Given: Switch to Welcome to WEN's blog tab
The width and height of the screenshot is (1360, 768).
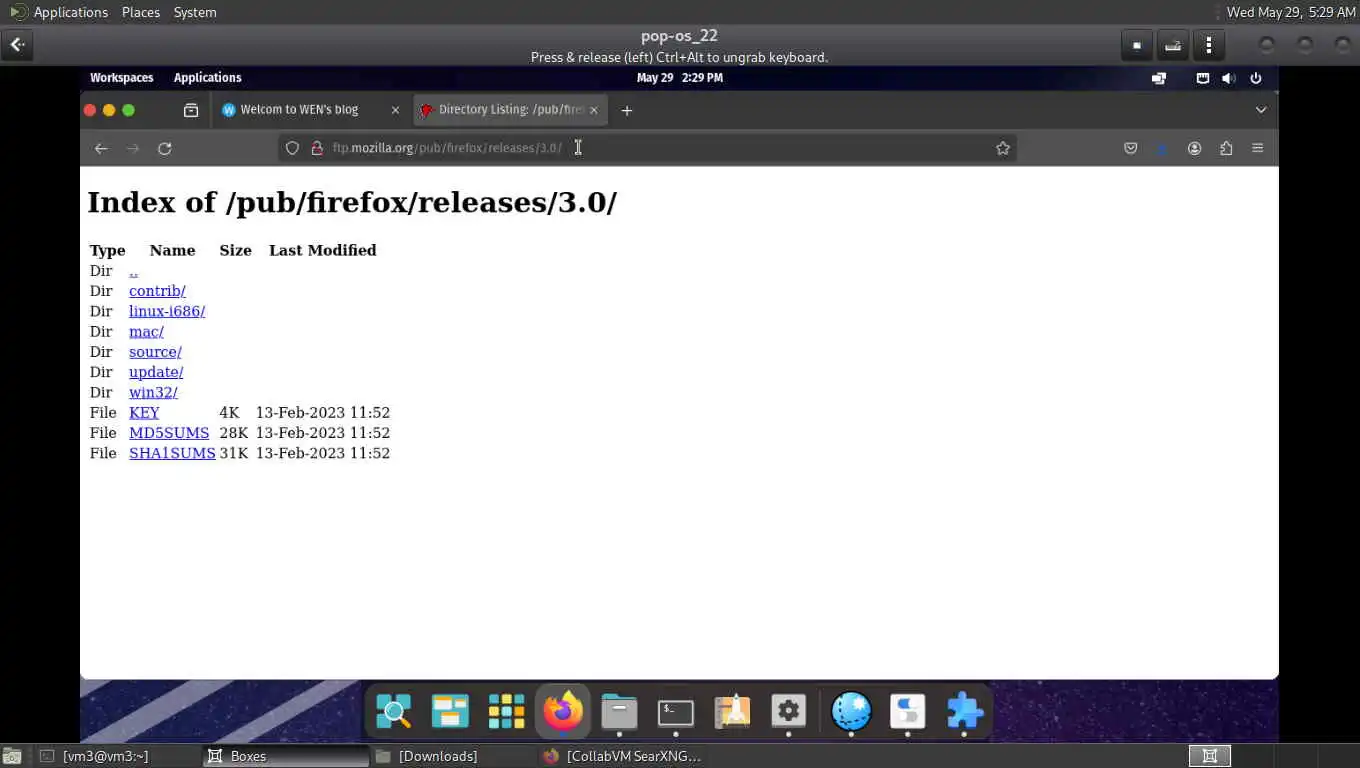Looking at the screenshot, I should (309, 110).
